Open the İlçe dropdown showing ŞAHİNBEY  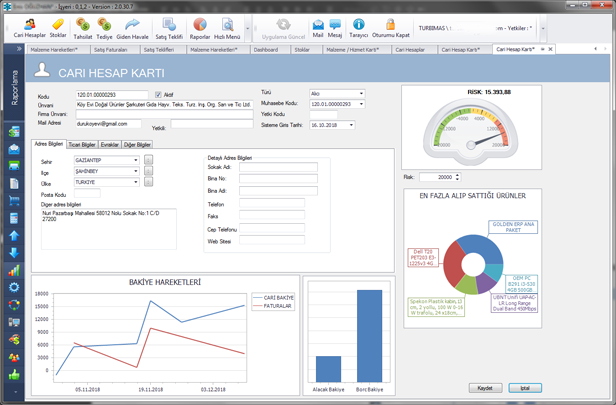click(x=136, y=171)
